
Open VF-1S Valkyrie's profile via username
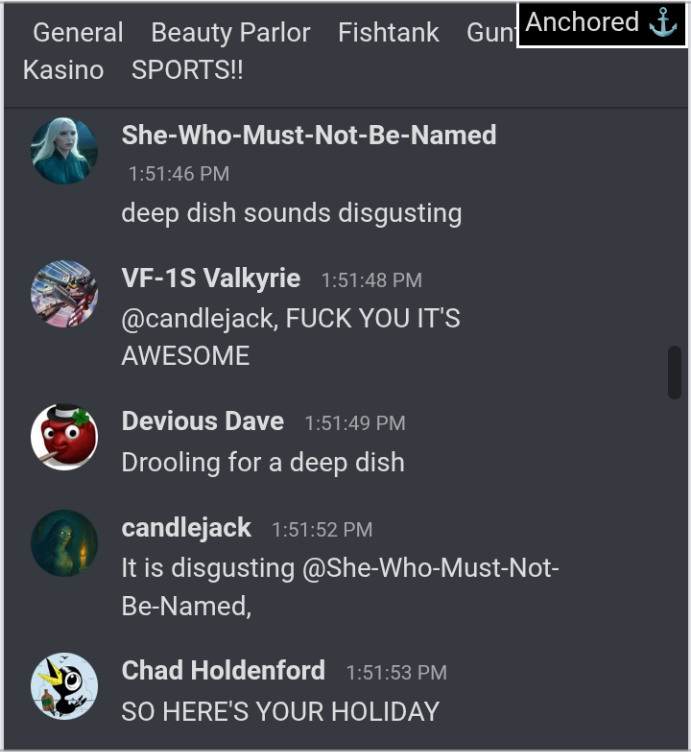[211, 278]
